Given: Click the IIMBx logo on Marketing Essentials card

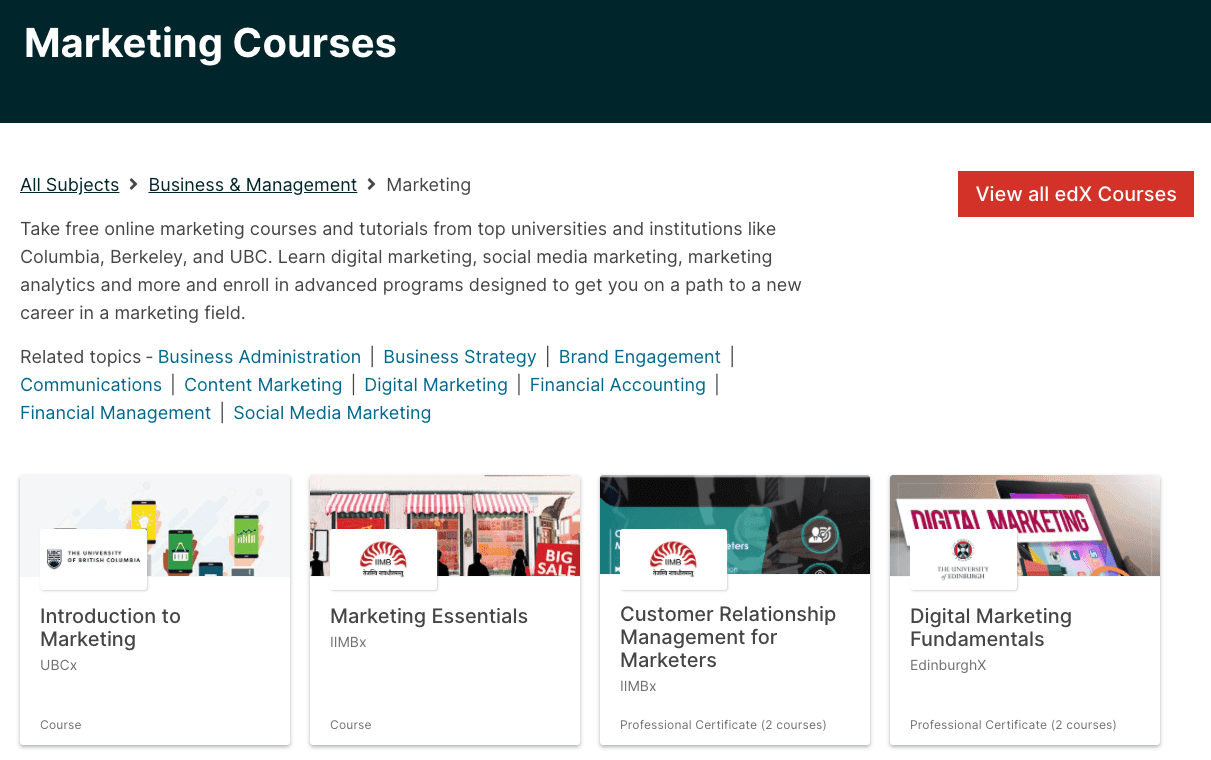Looking at the screenshot, I should click(385, 557).
